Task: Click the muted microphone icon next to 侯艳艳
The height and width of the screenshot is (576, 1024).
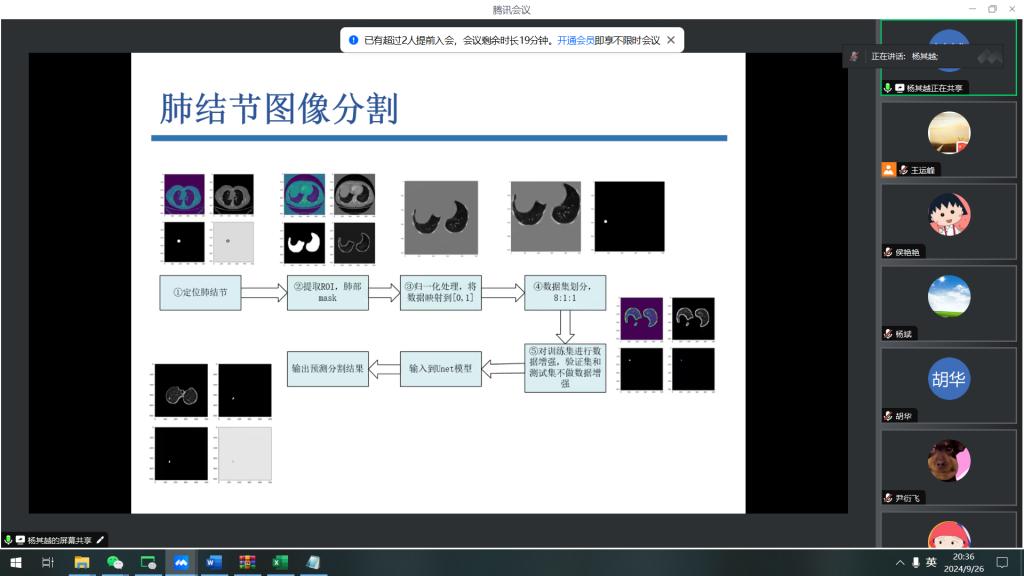Action: pyautogui.click(x=888, y=252)
